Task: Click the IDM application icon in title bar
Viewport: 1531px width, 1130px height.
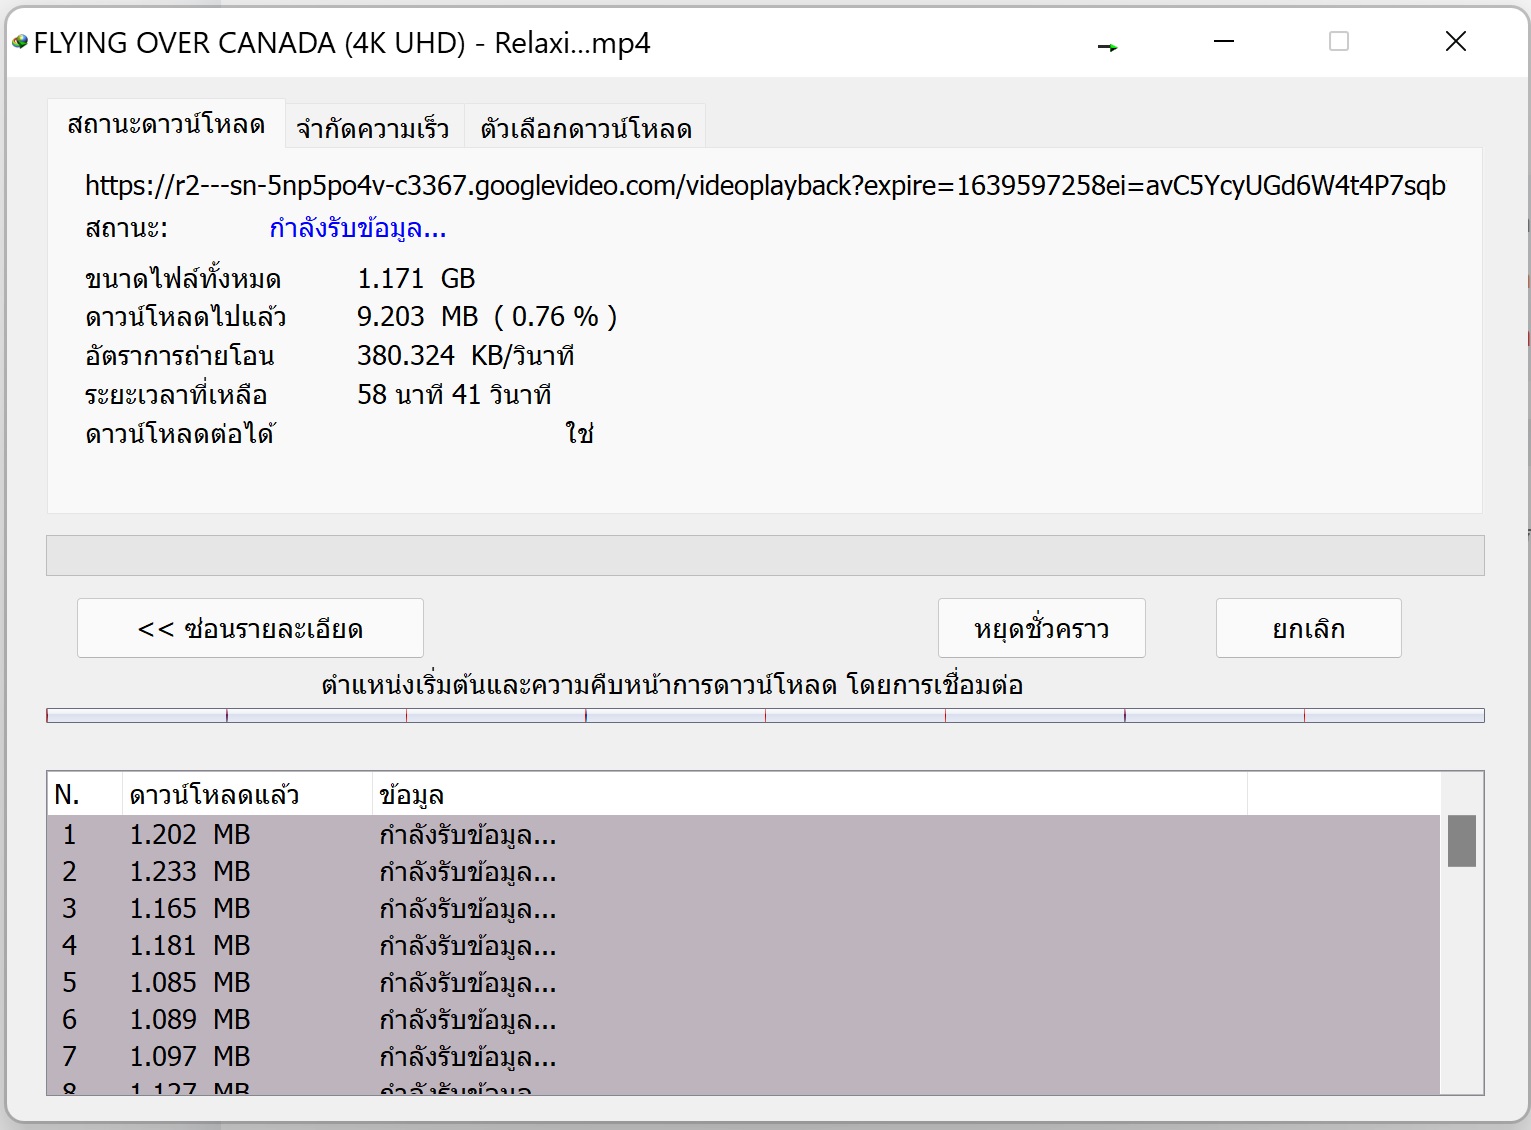Action: click(20, 43)
